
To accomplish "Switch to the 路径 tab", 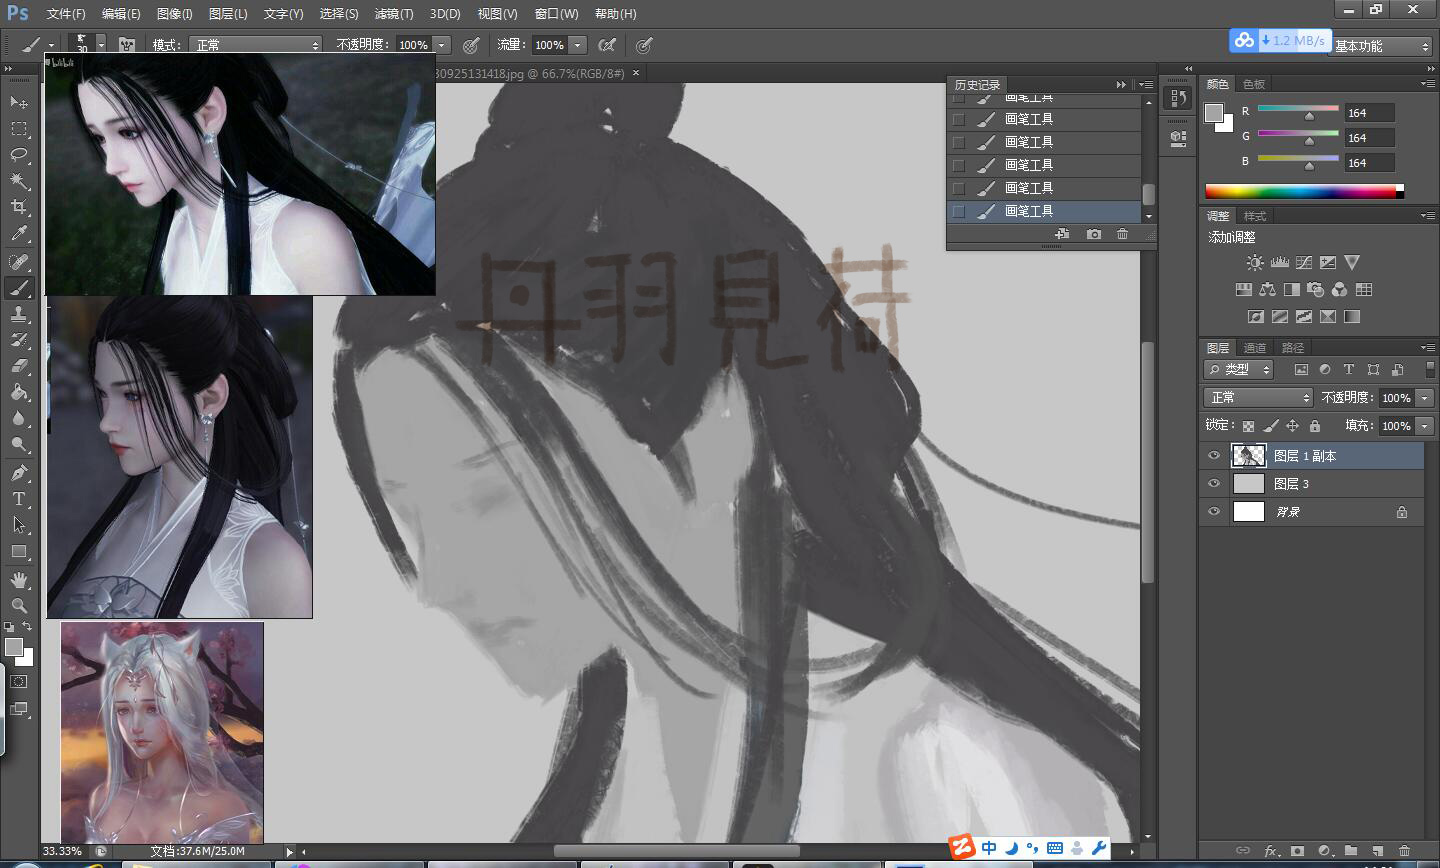I will pos(1293,348).
